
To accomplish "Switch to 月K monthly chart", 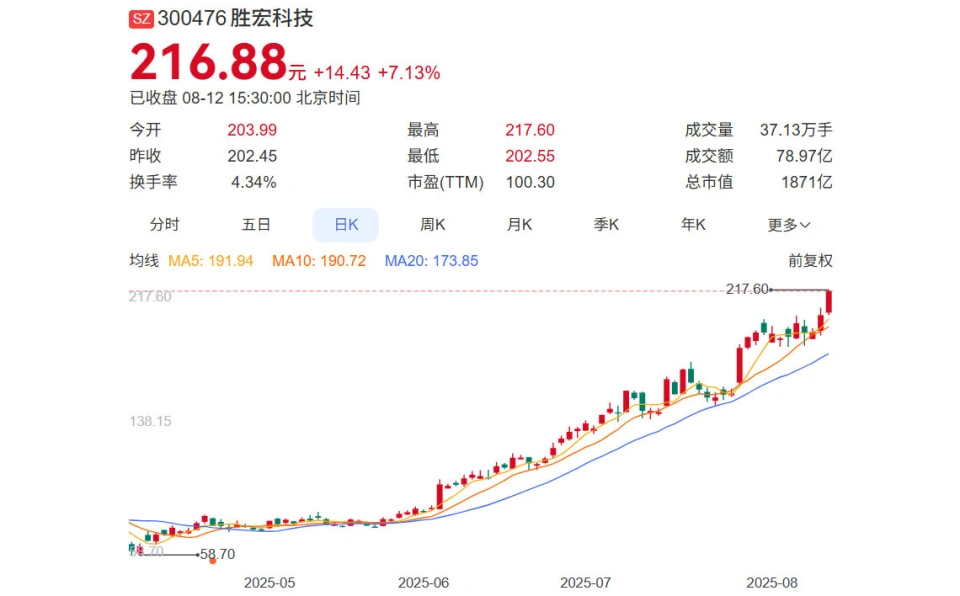I will (519, 225).
